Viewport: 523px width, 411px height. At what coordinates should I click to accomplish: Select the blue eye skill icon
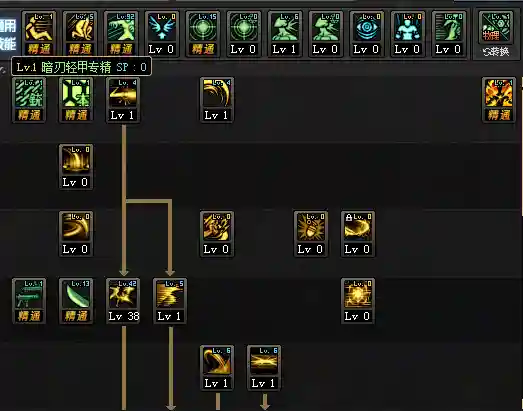[x=367, y=27]
